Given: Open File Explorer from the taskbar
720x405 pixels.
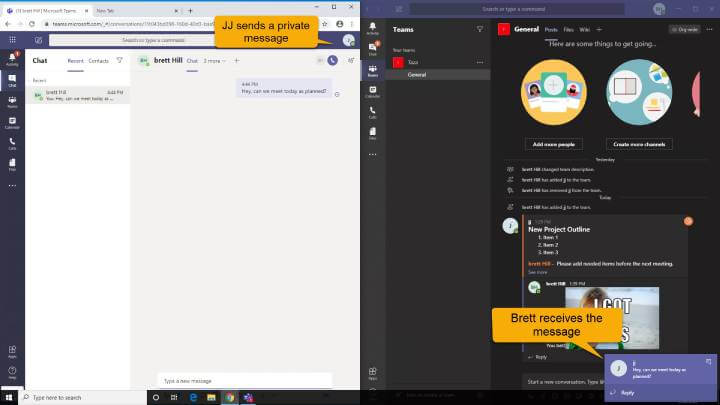Looking at the screenshot, I should [x=211, y=397].
